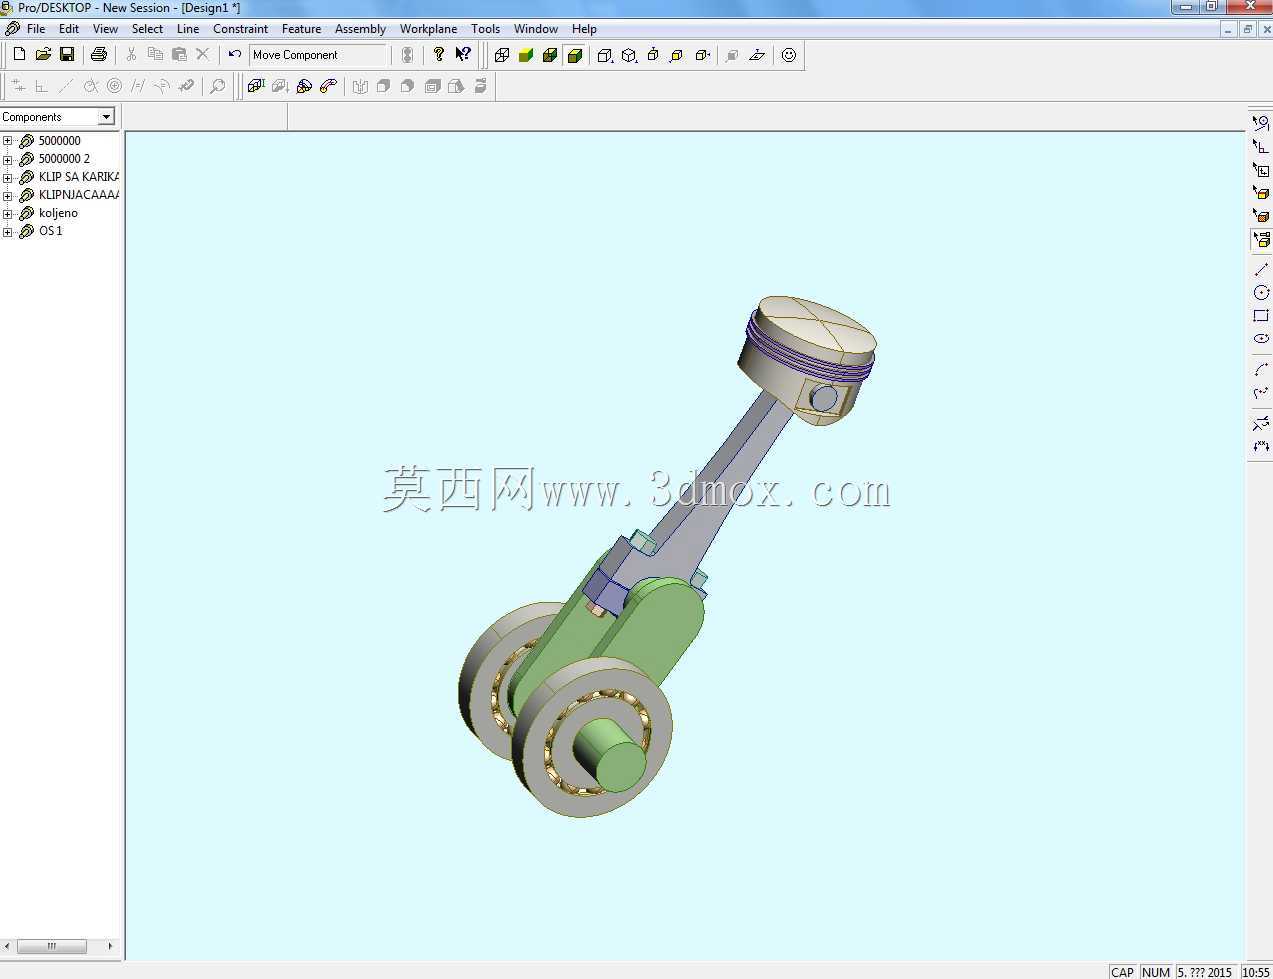Click the sketch dimension tool icon
Image resolution: width=1273 pixels, height=979 pixels.
pos(1261,447)
